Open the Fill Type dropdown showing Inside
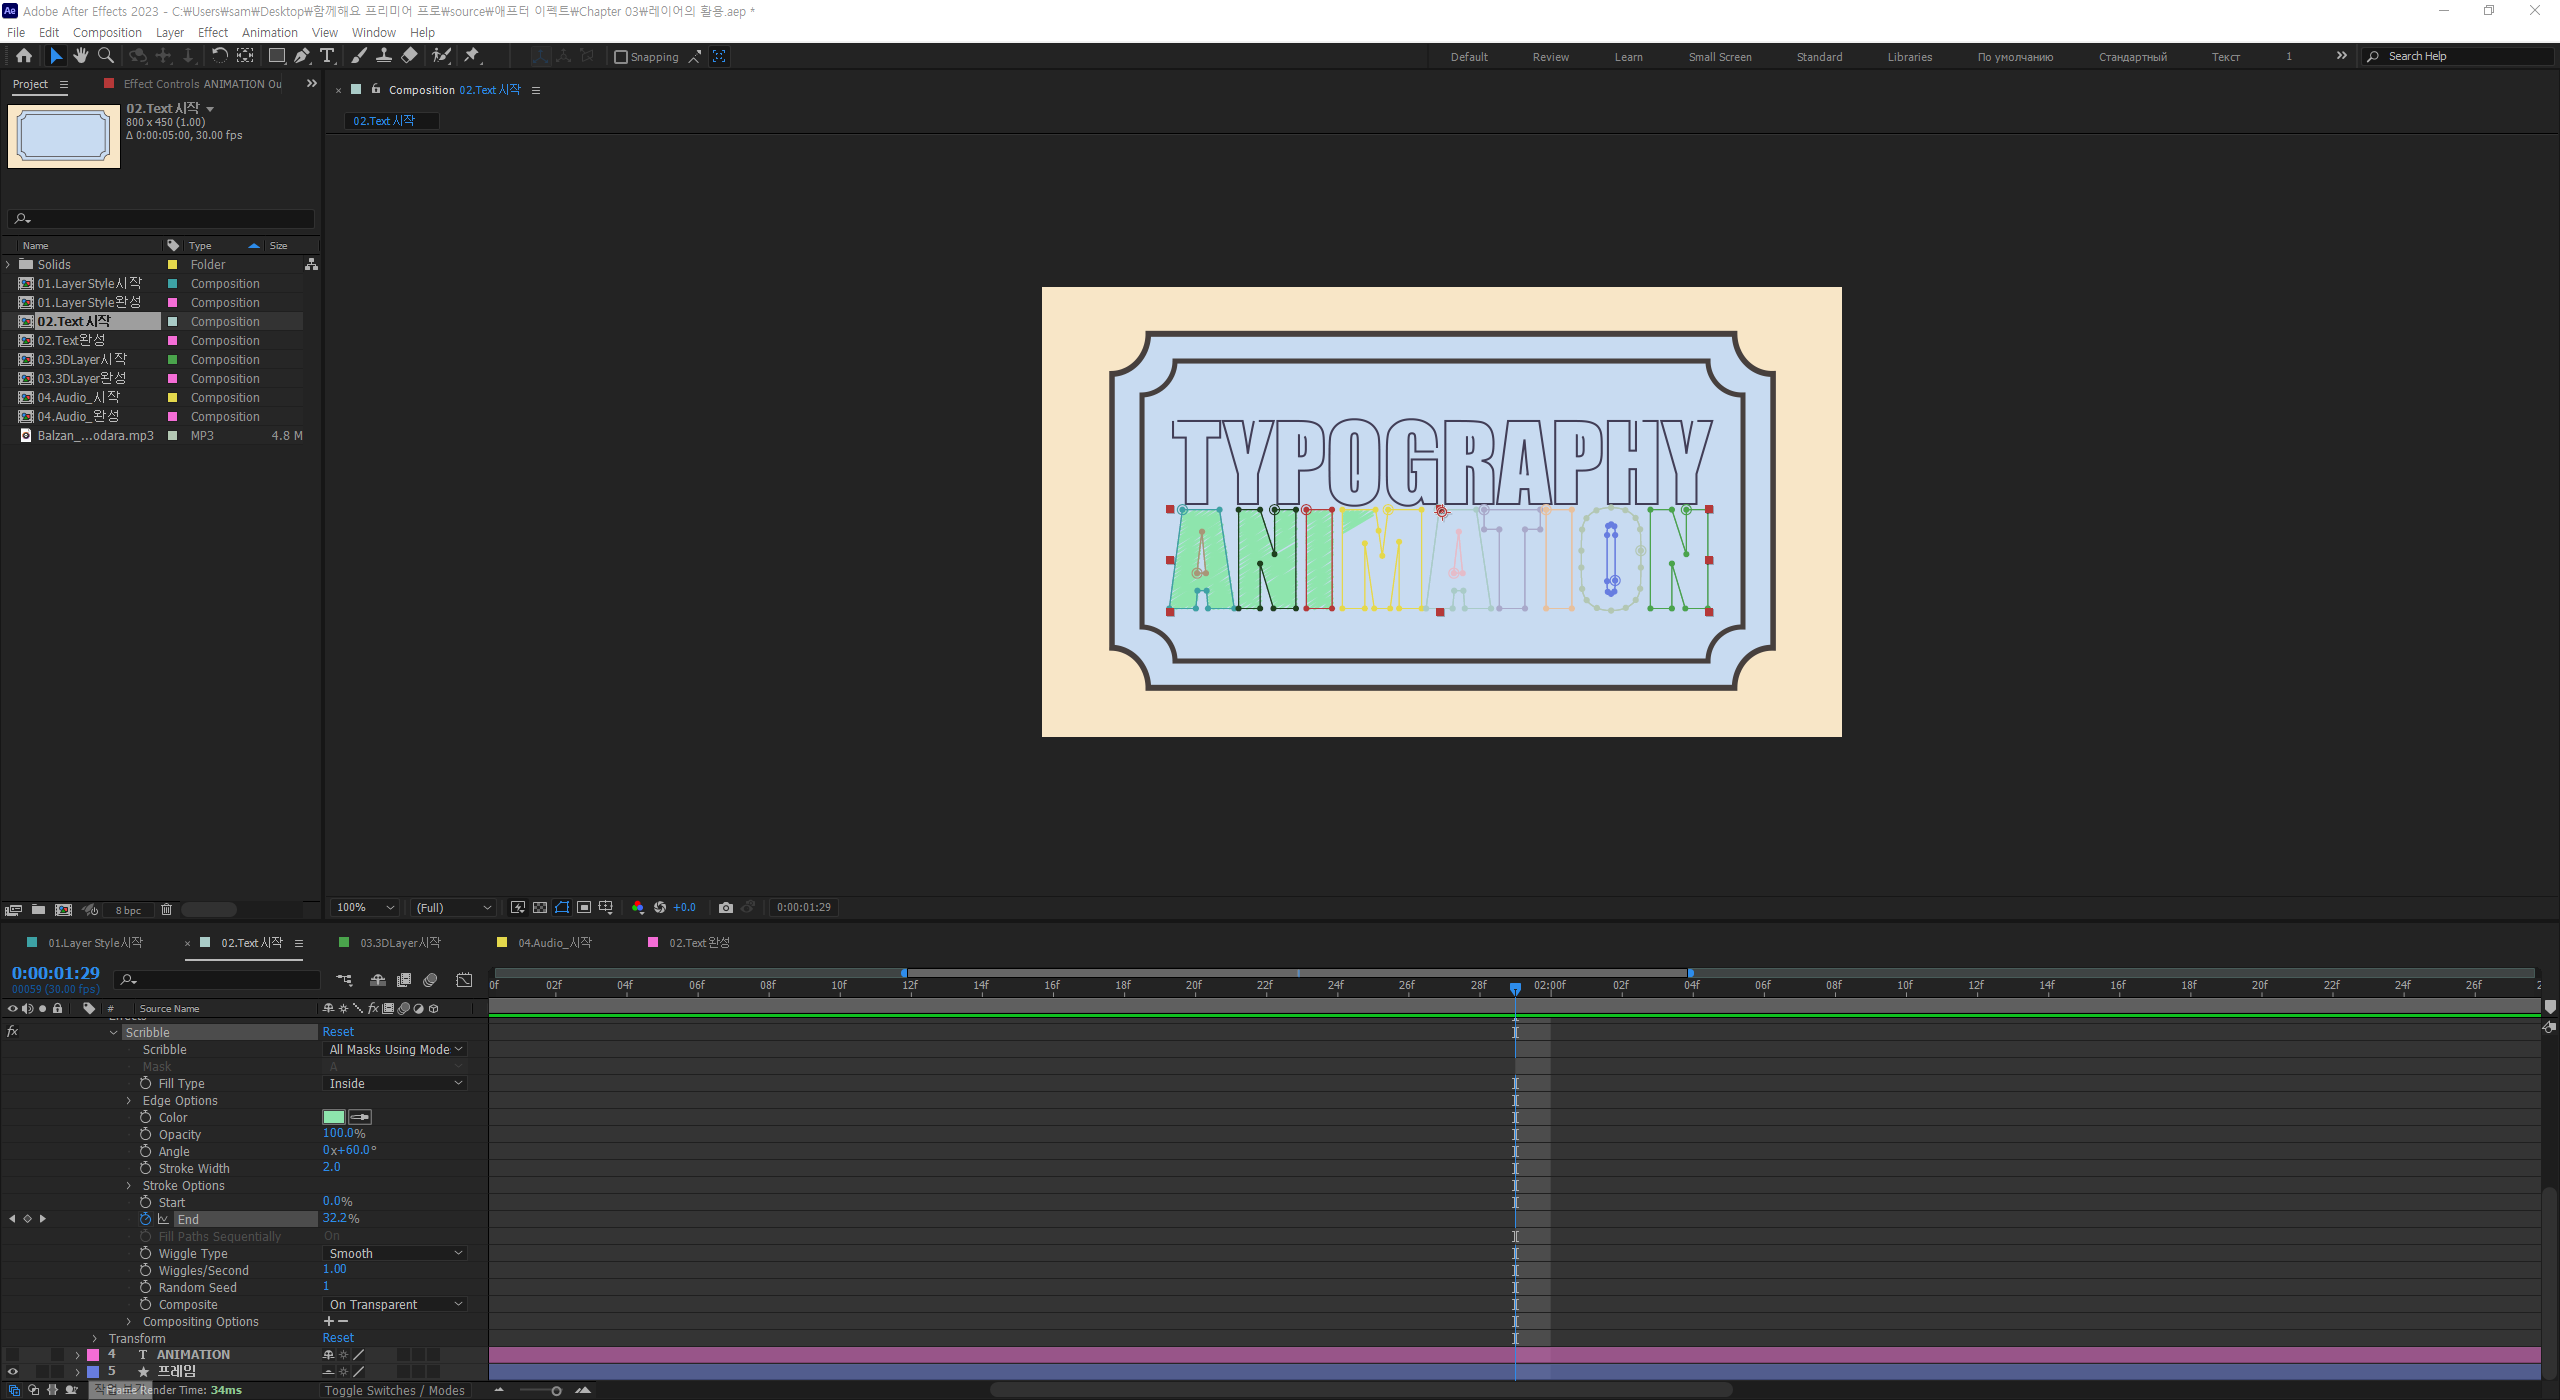This screenshot has height=1400, width=2560. 396,1084
